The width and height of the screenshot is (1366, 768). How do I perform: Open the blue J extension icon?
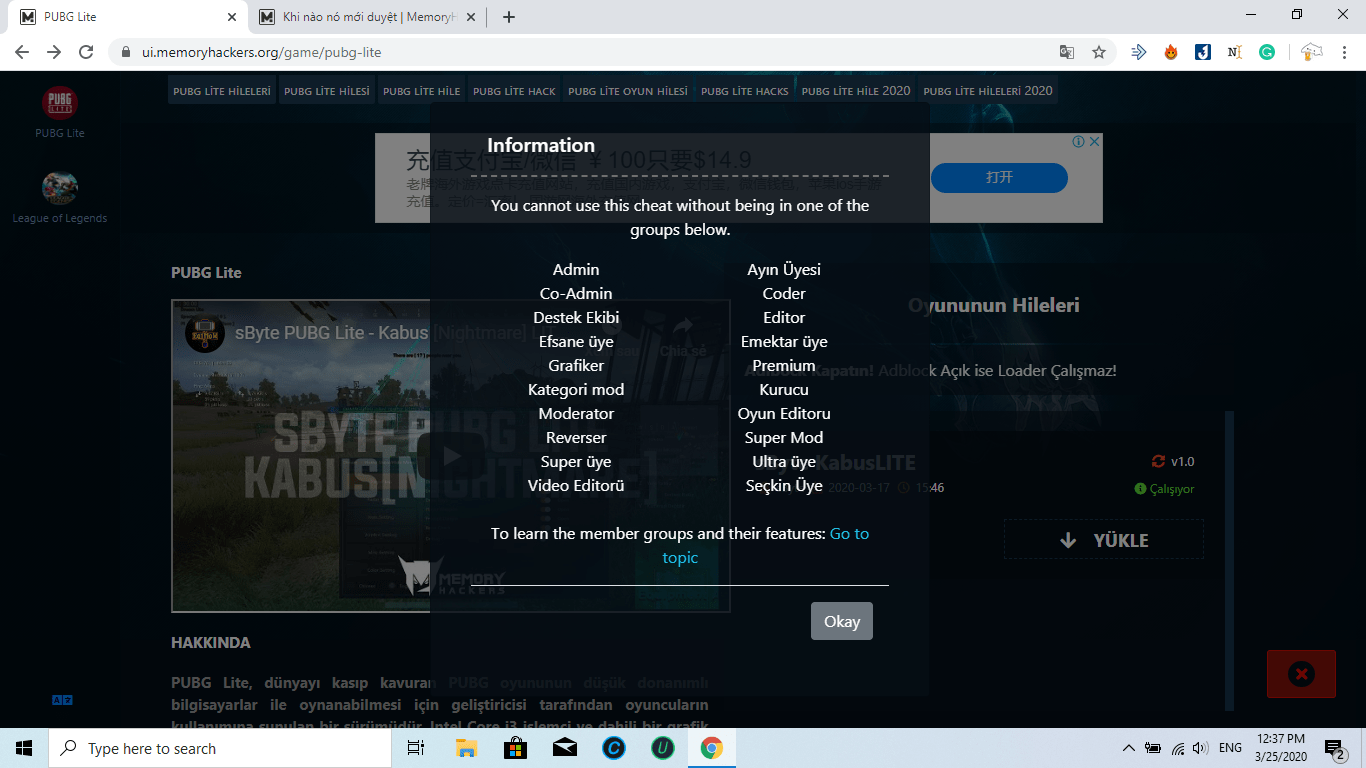click(x=1203, y=52)
